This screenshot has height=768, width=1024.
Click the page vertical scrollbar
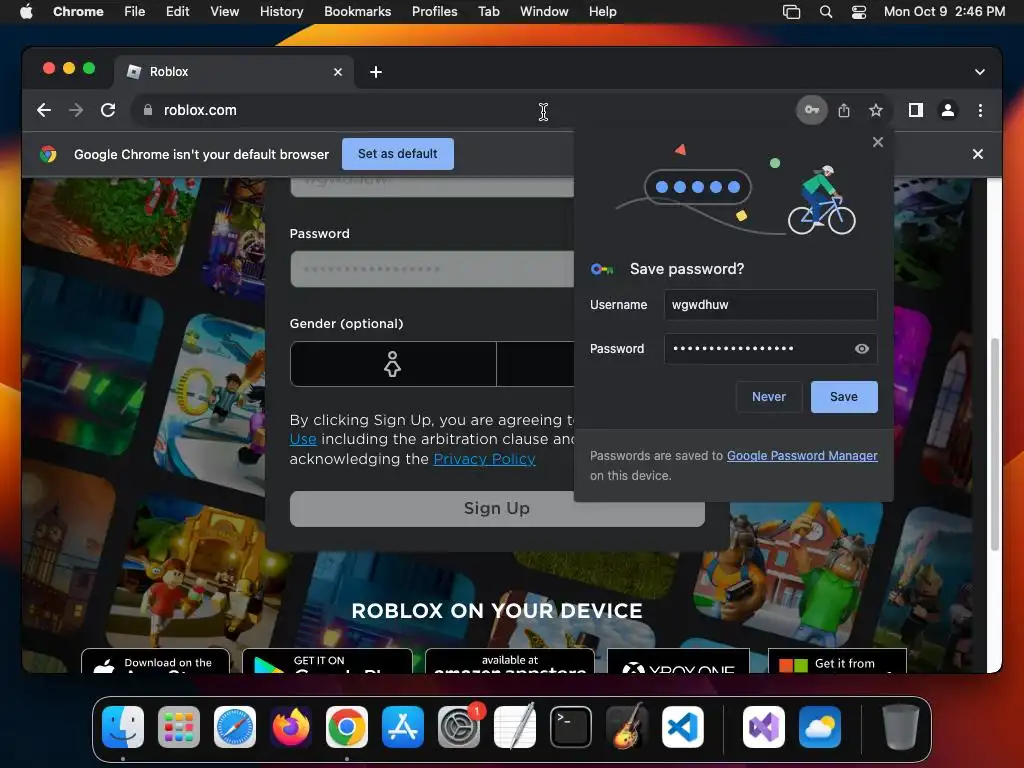click(993, 444)
